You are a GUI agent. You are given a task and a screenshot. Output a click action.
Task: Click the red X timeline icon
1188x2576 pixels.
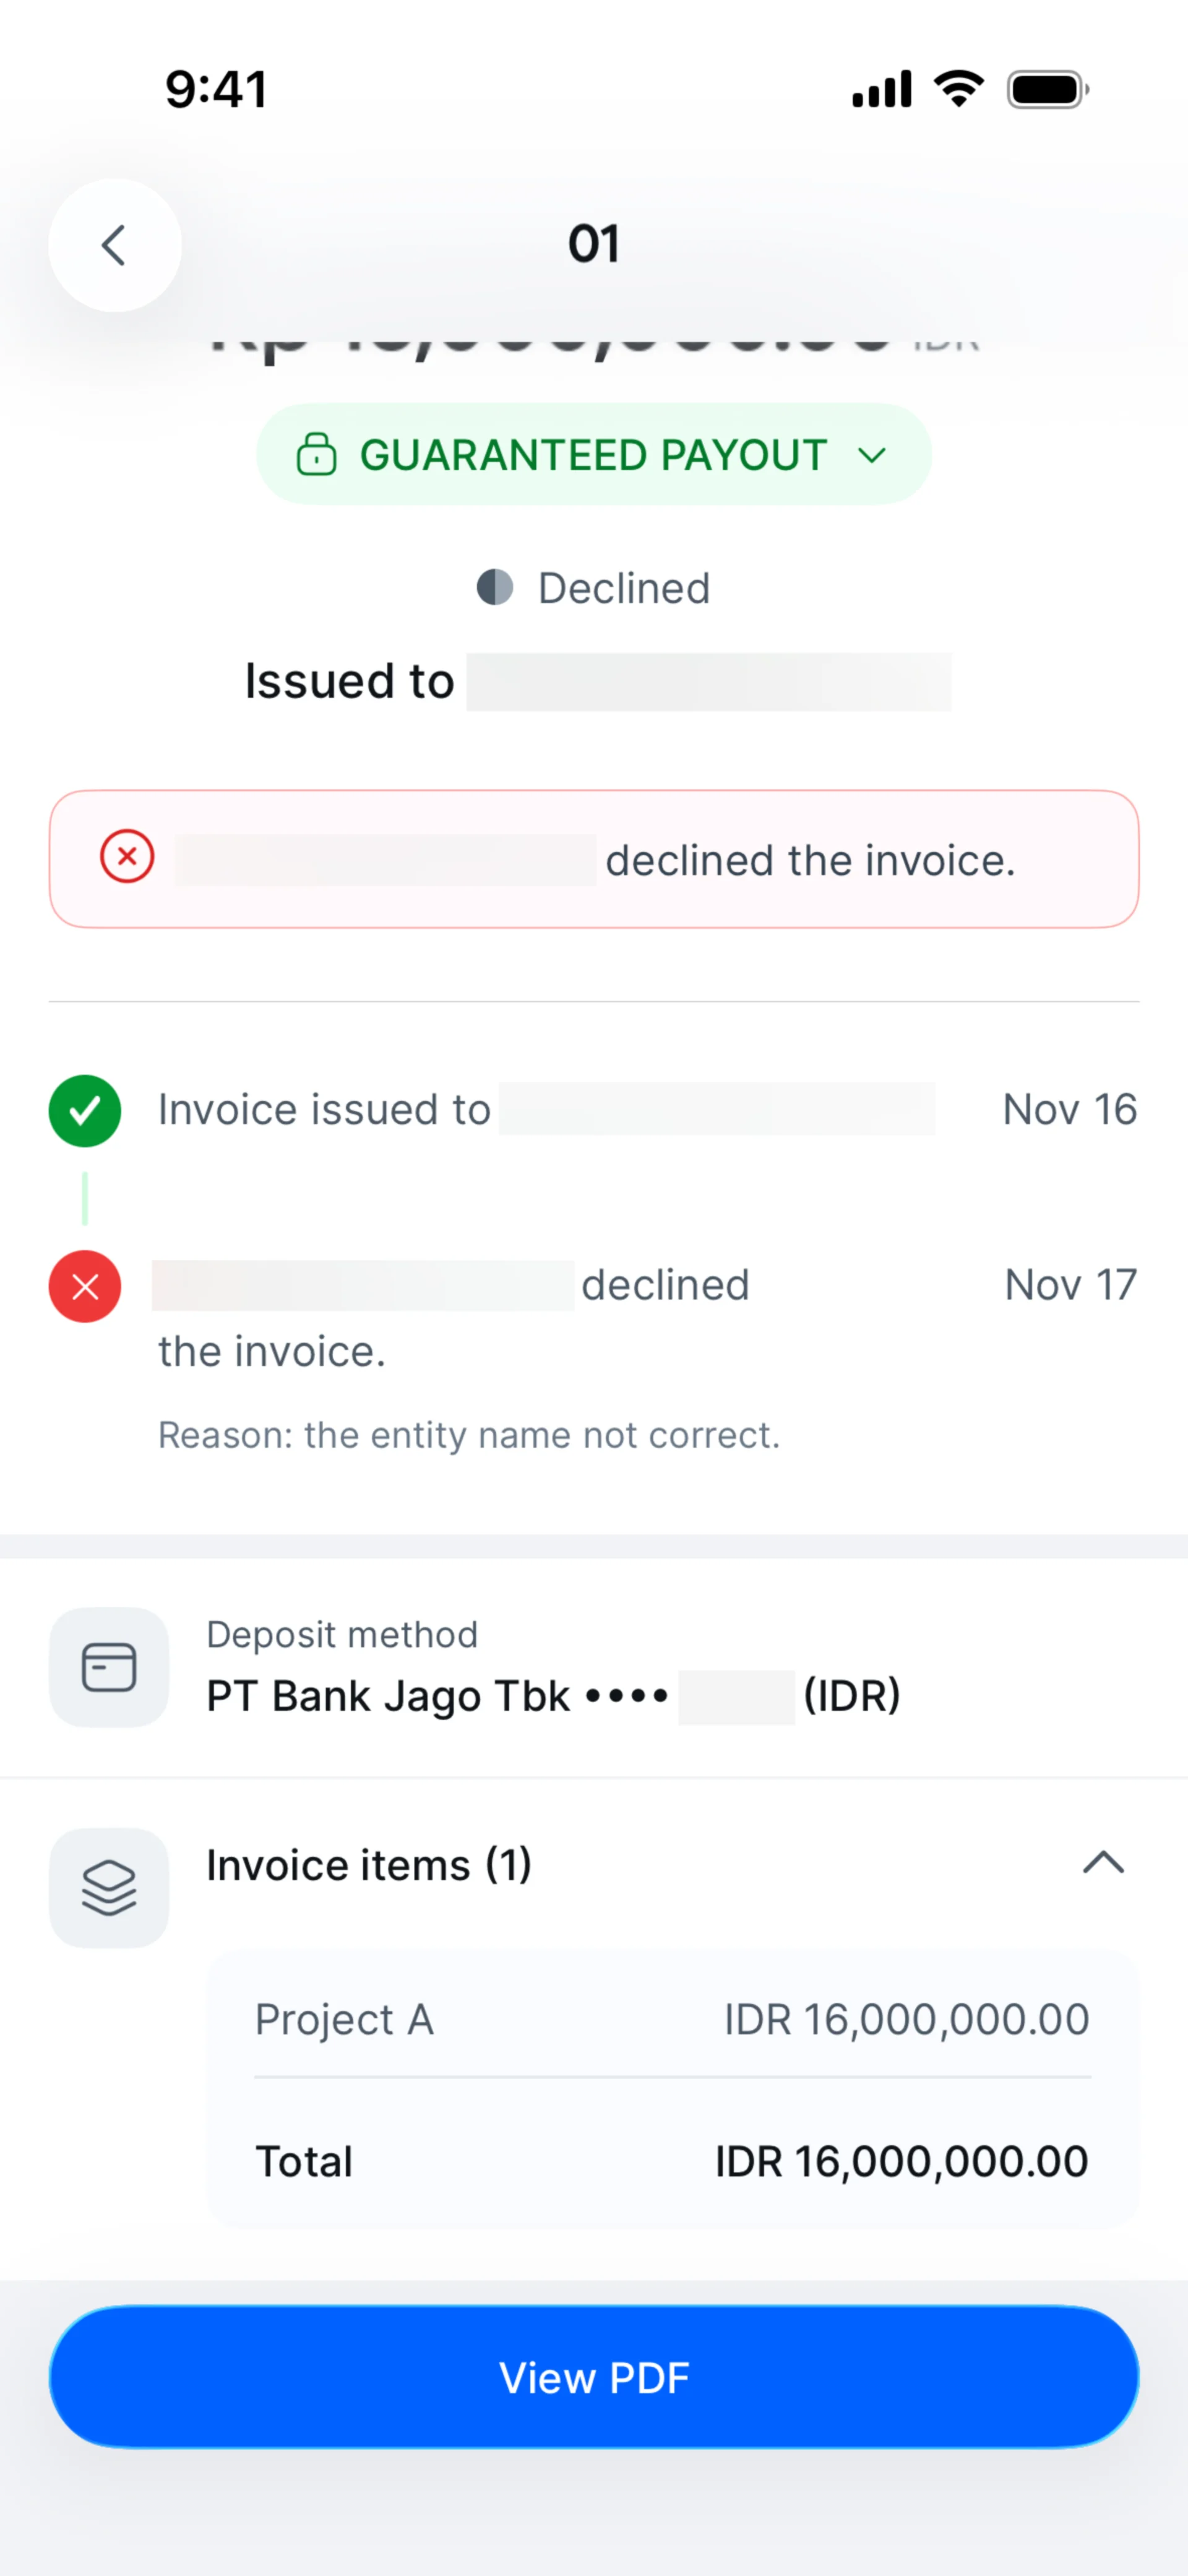tap(85, 1286)
